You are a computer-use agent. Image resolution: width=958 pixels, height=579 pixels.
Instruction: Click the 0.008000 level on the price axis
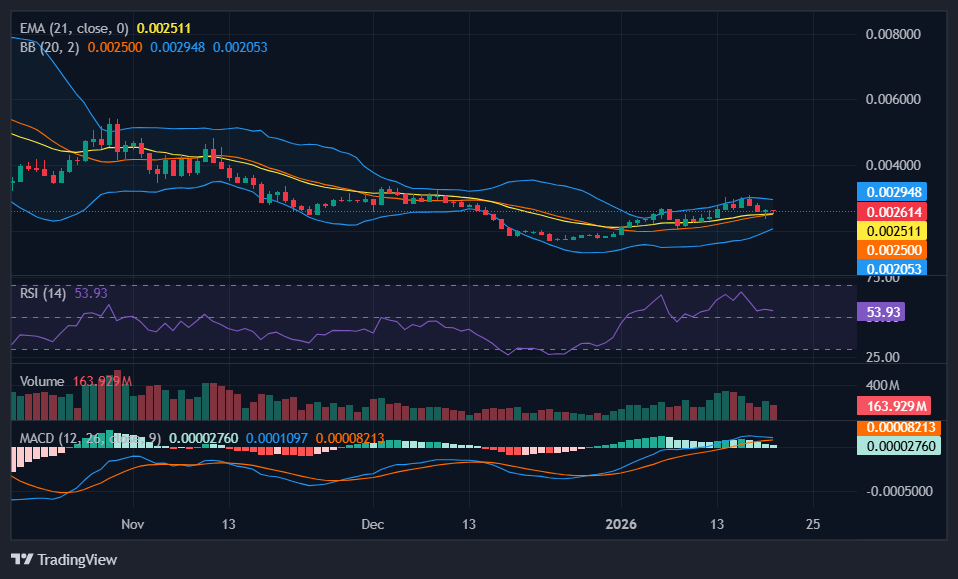point(892,34)
